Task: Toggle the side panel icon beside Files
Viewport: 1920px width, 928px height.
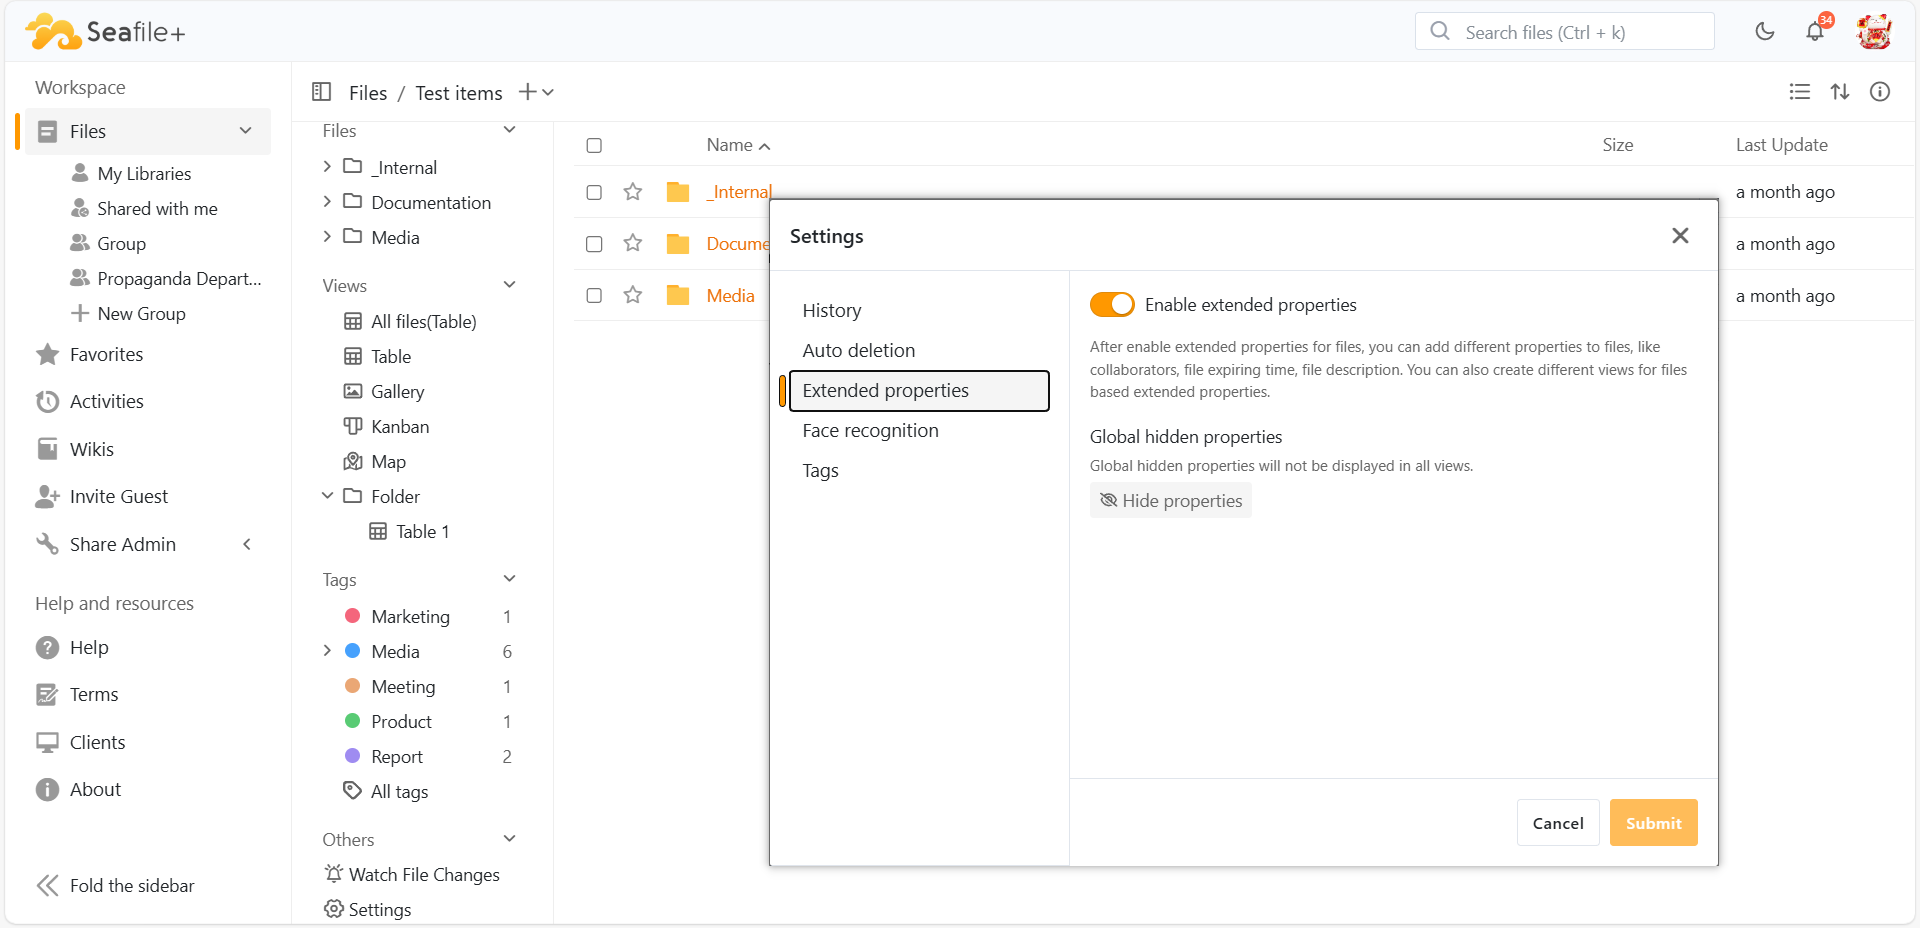Action: coord(322,92)
